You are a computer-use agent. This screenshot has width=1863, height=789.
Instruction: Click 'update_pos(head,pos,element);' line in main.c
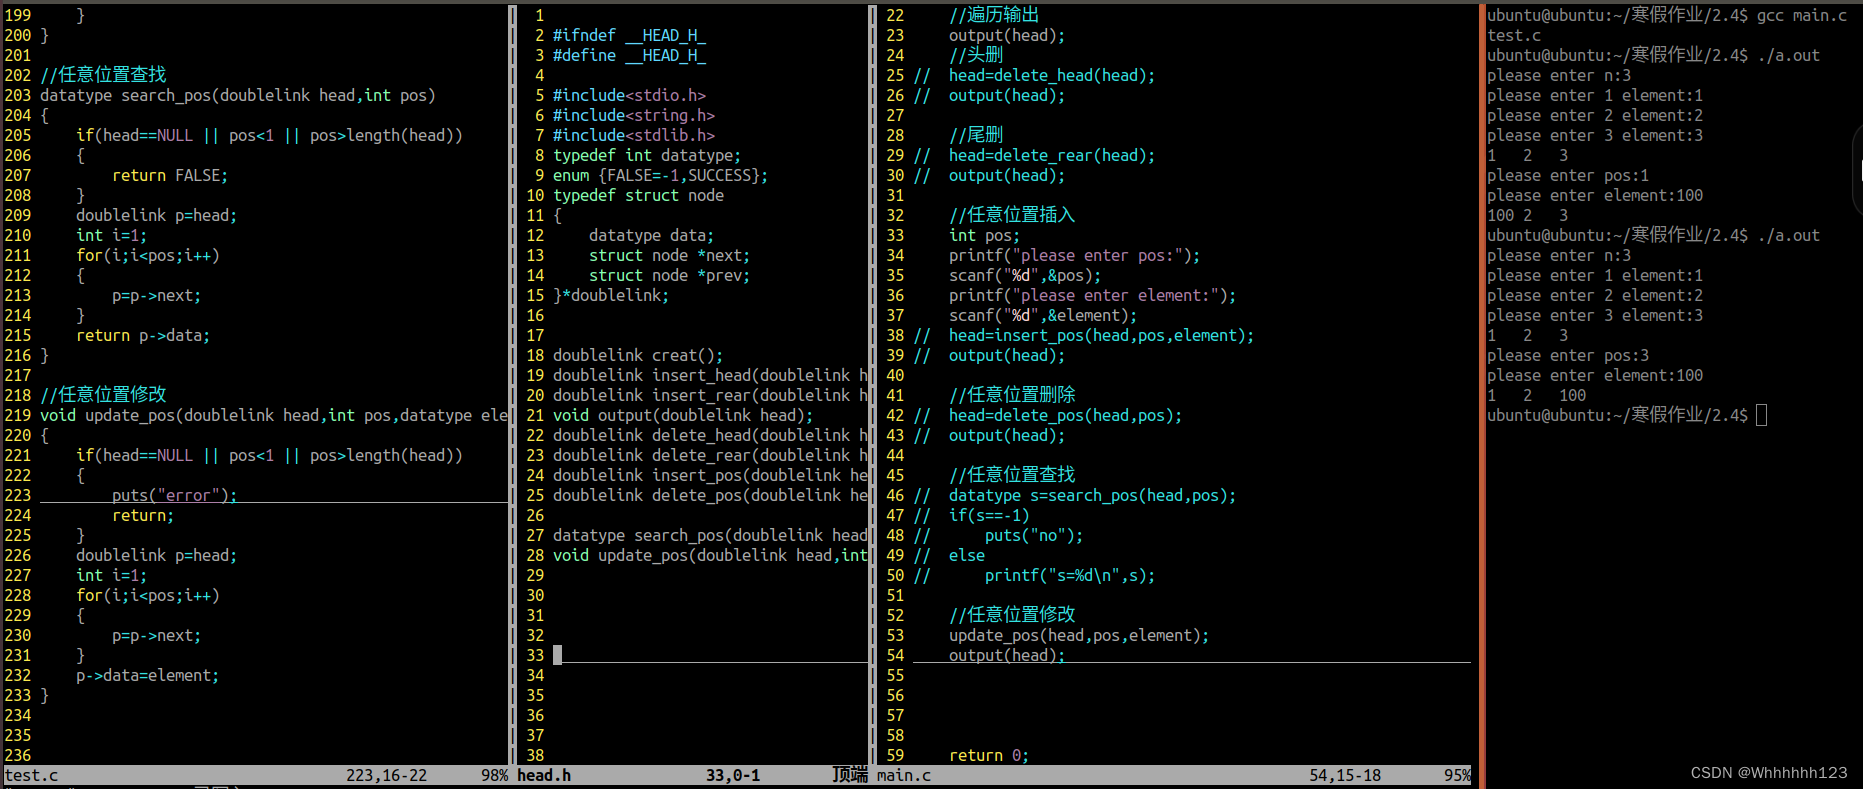pyautogui.click(x=1079, y=635)
